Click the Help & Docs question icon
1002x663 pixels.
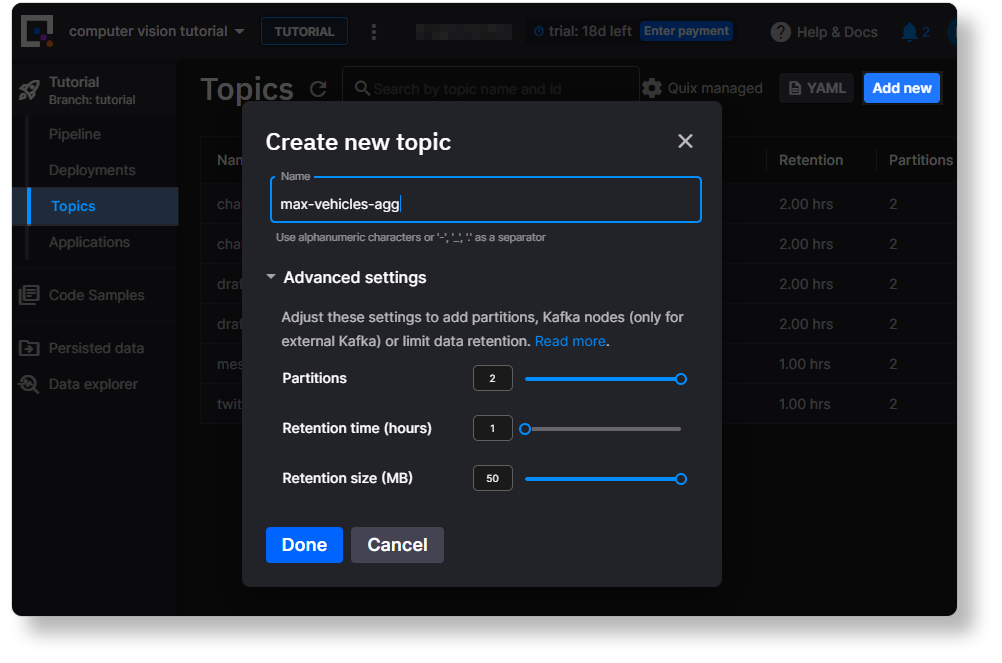(x=780, y=32)
